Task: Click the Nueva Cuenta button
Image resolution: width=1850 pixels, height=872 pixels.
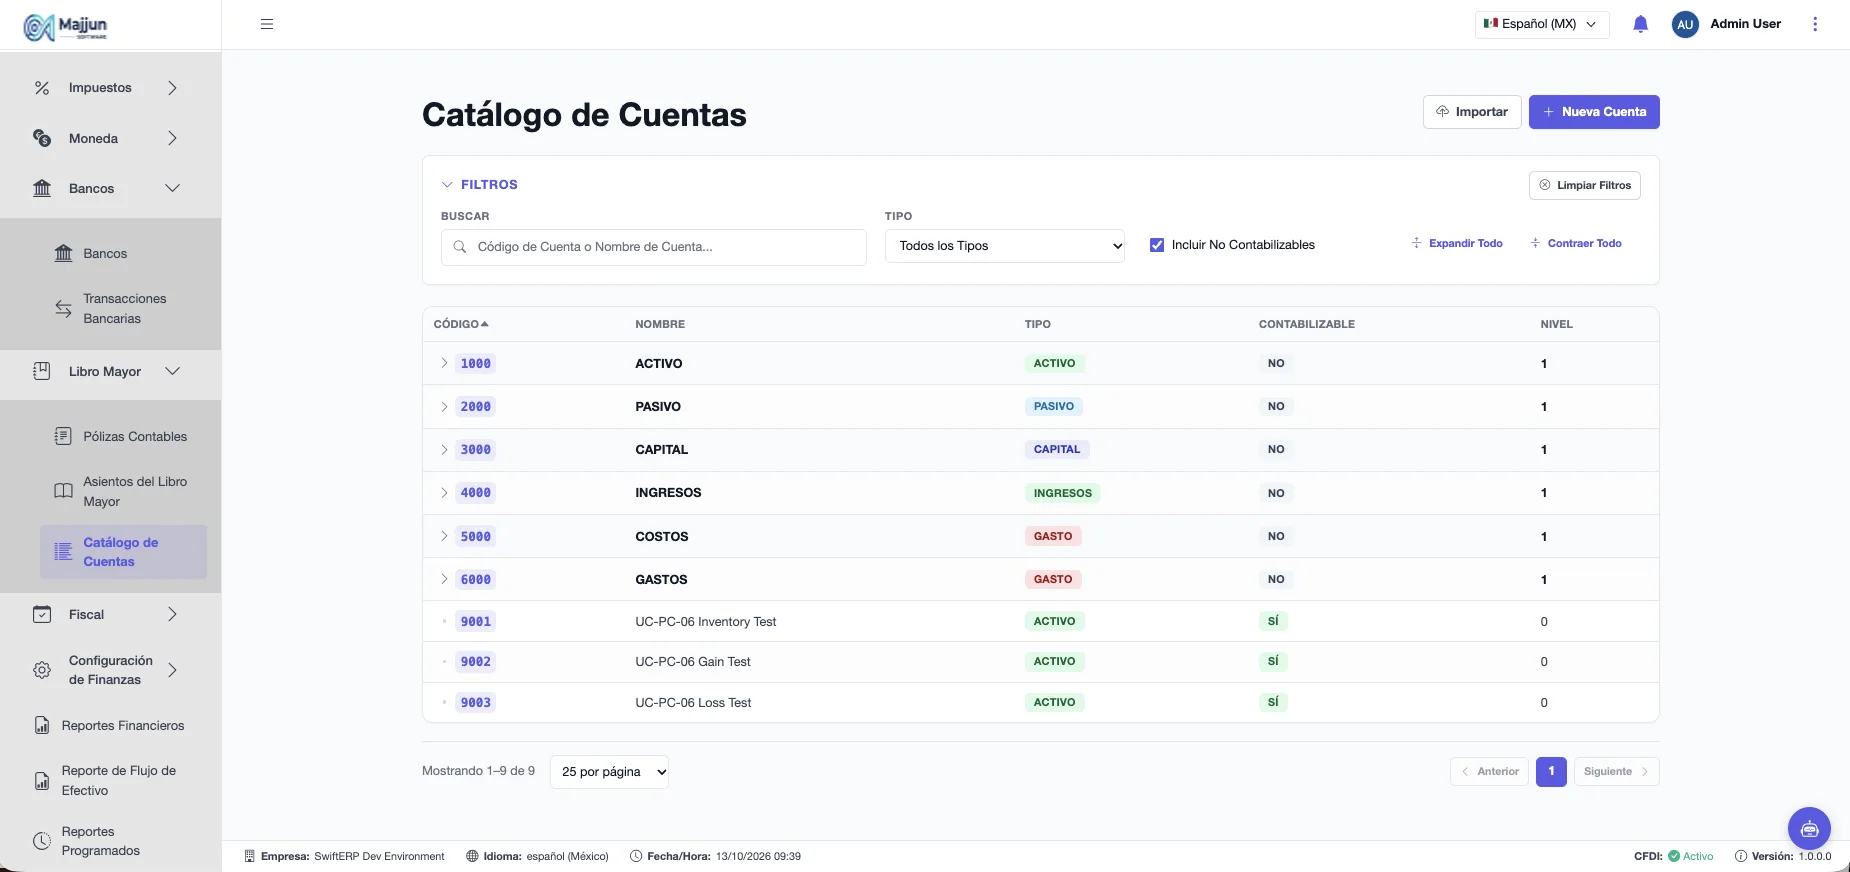Action: (1594, 112)
